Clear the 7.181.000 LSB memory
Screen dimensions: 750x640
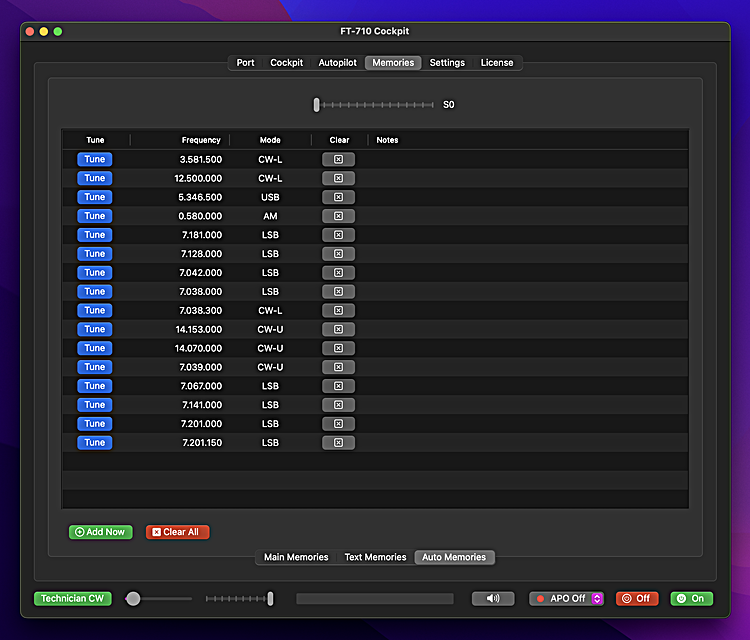(x=338, y=235)
